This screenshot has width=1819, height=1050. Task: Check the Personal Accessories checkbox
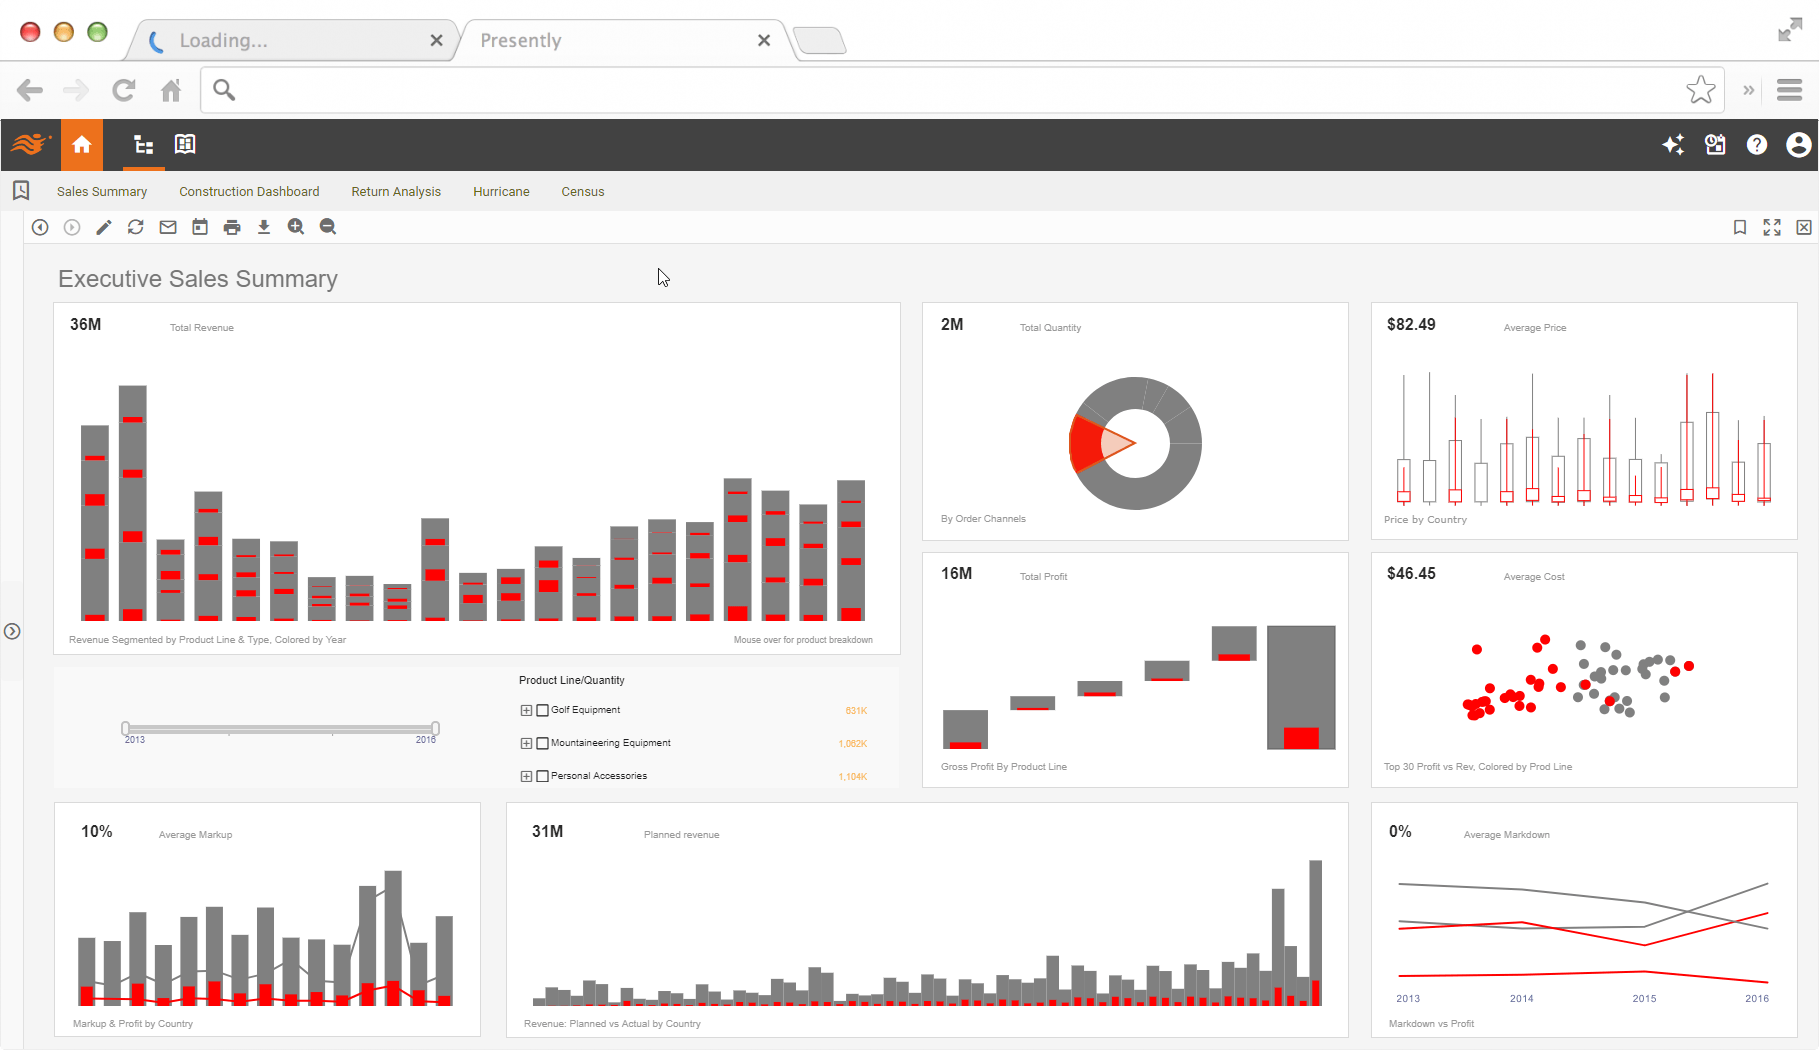[x=543, y=776]
